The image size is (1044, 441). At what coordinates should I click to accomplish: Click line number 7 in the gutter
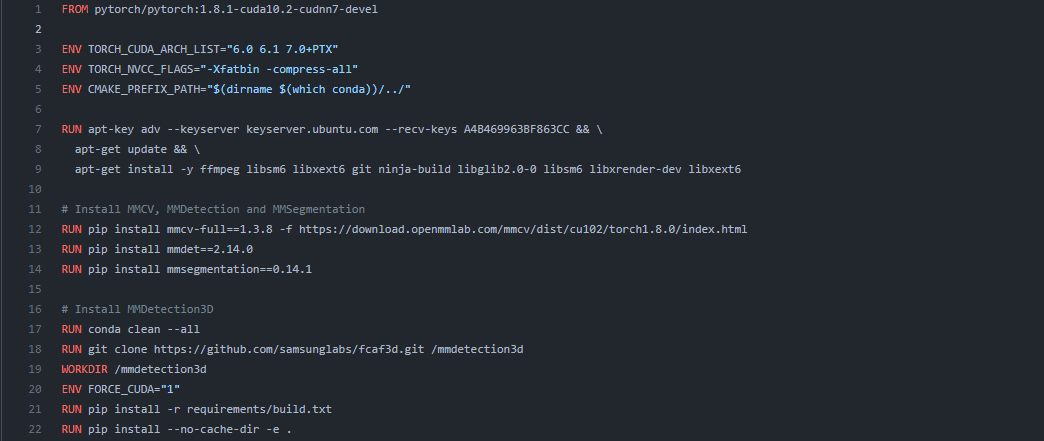[37, 129]
